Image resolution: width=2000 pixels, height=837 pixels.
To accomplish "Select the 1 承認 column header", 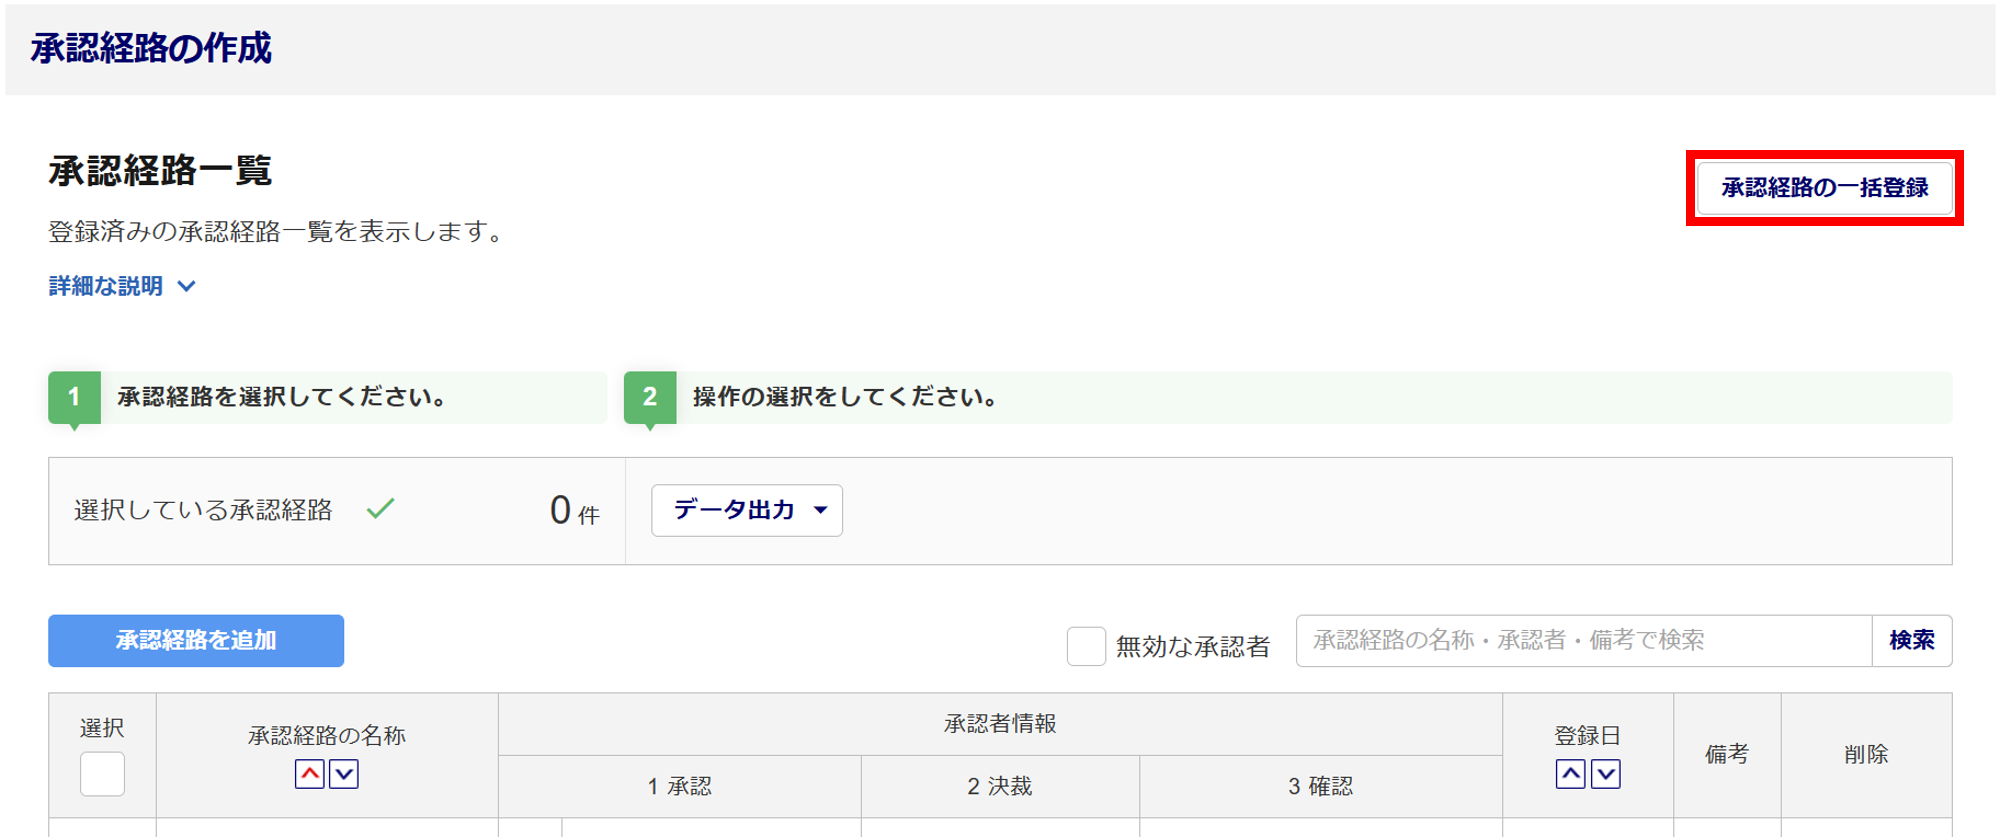I will coord(680,786).
